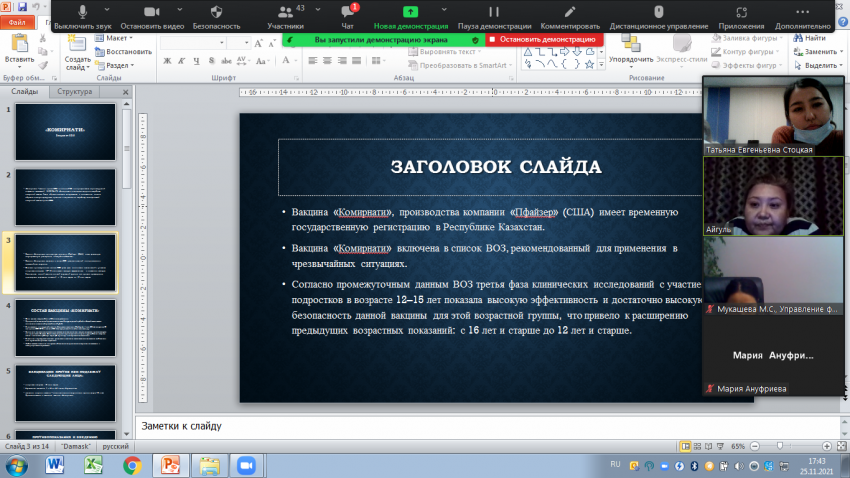Close the slides pane with X
The width and height of the screenshot is (850, 478).
[x=125, y=92]
